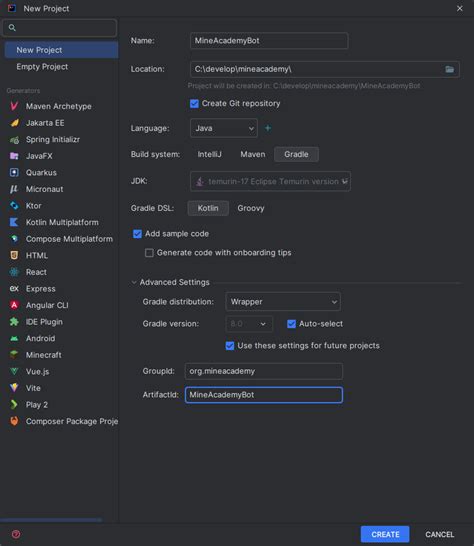Click the Play 2 arrow icon

14,404
